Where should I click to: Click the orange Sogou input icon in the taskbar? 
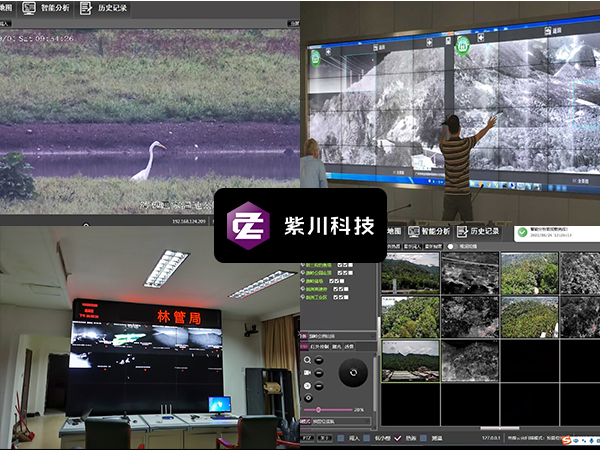pos(567,441)
